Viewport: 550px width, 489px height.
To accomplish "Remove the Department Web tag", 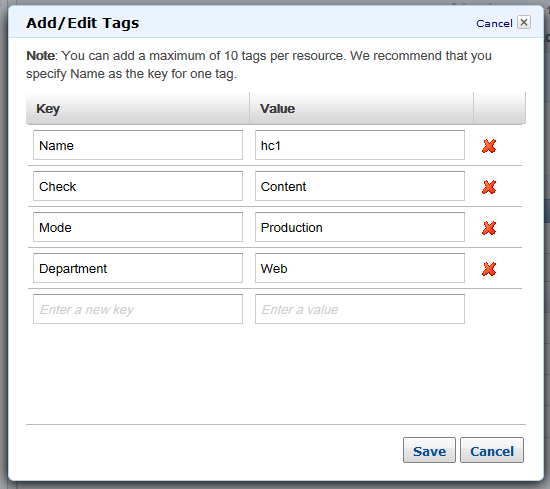I will [489, 269].
